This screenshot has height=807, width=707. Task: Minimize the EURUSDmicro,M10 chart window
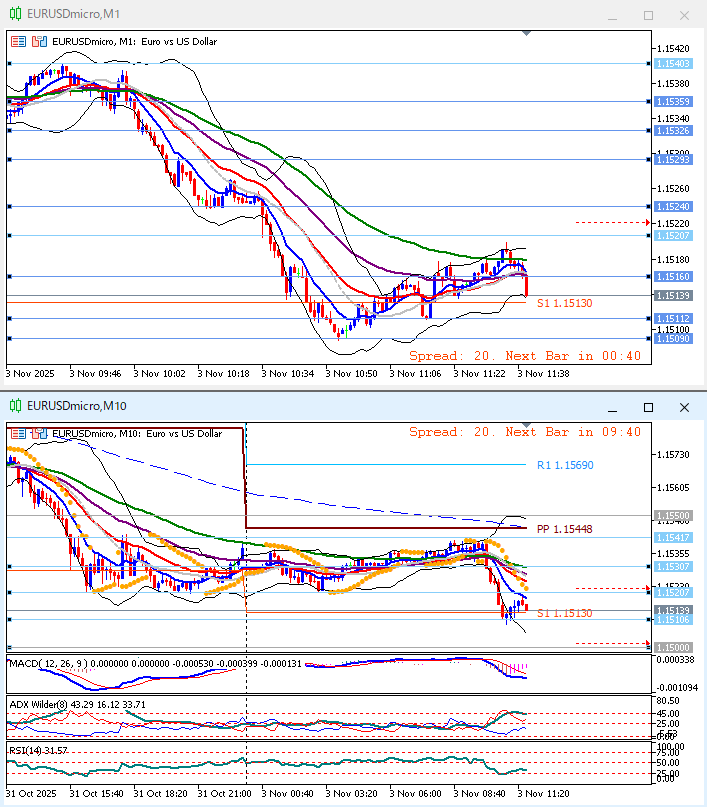click(x=612, y=407)
